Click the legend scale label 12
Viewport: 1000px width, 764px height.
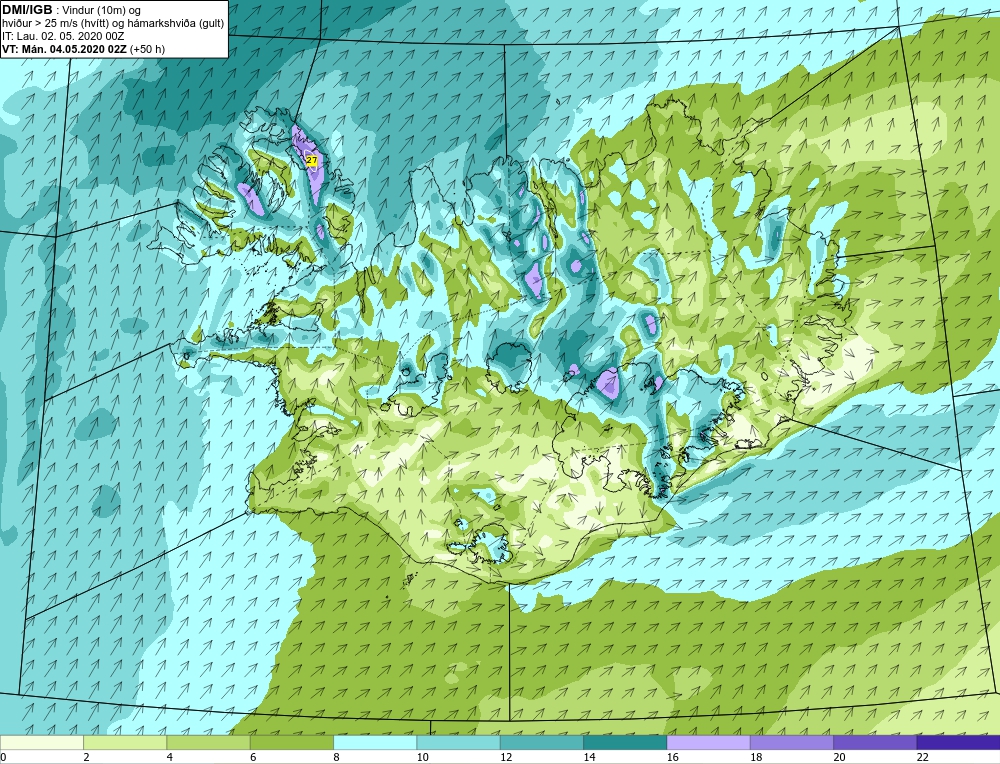pyautogui.click(x=506, y=757)
